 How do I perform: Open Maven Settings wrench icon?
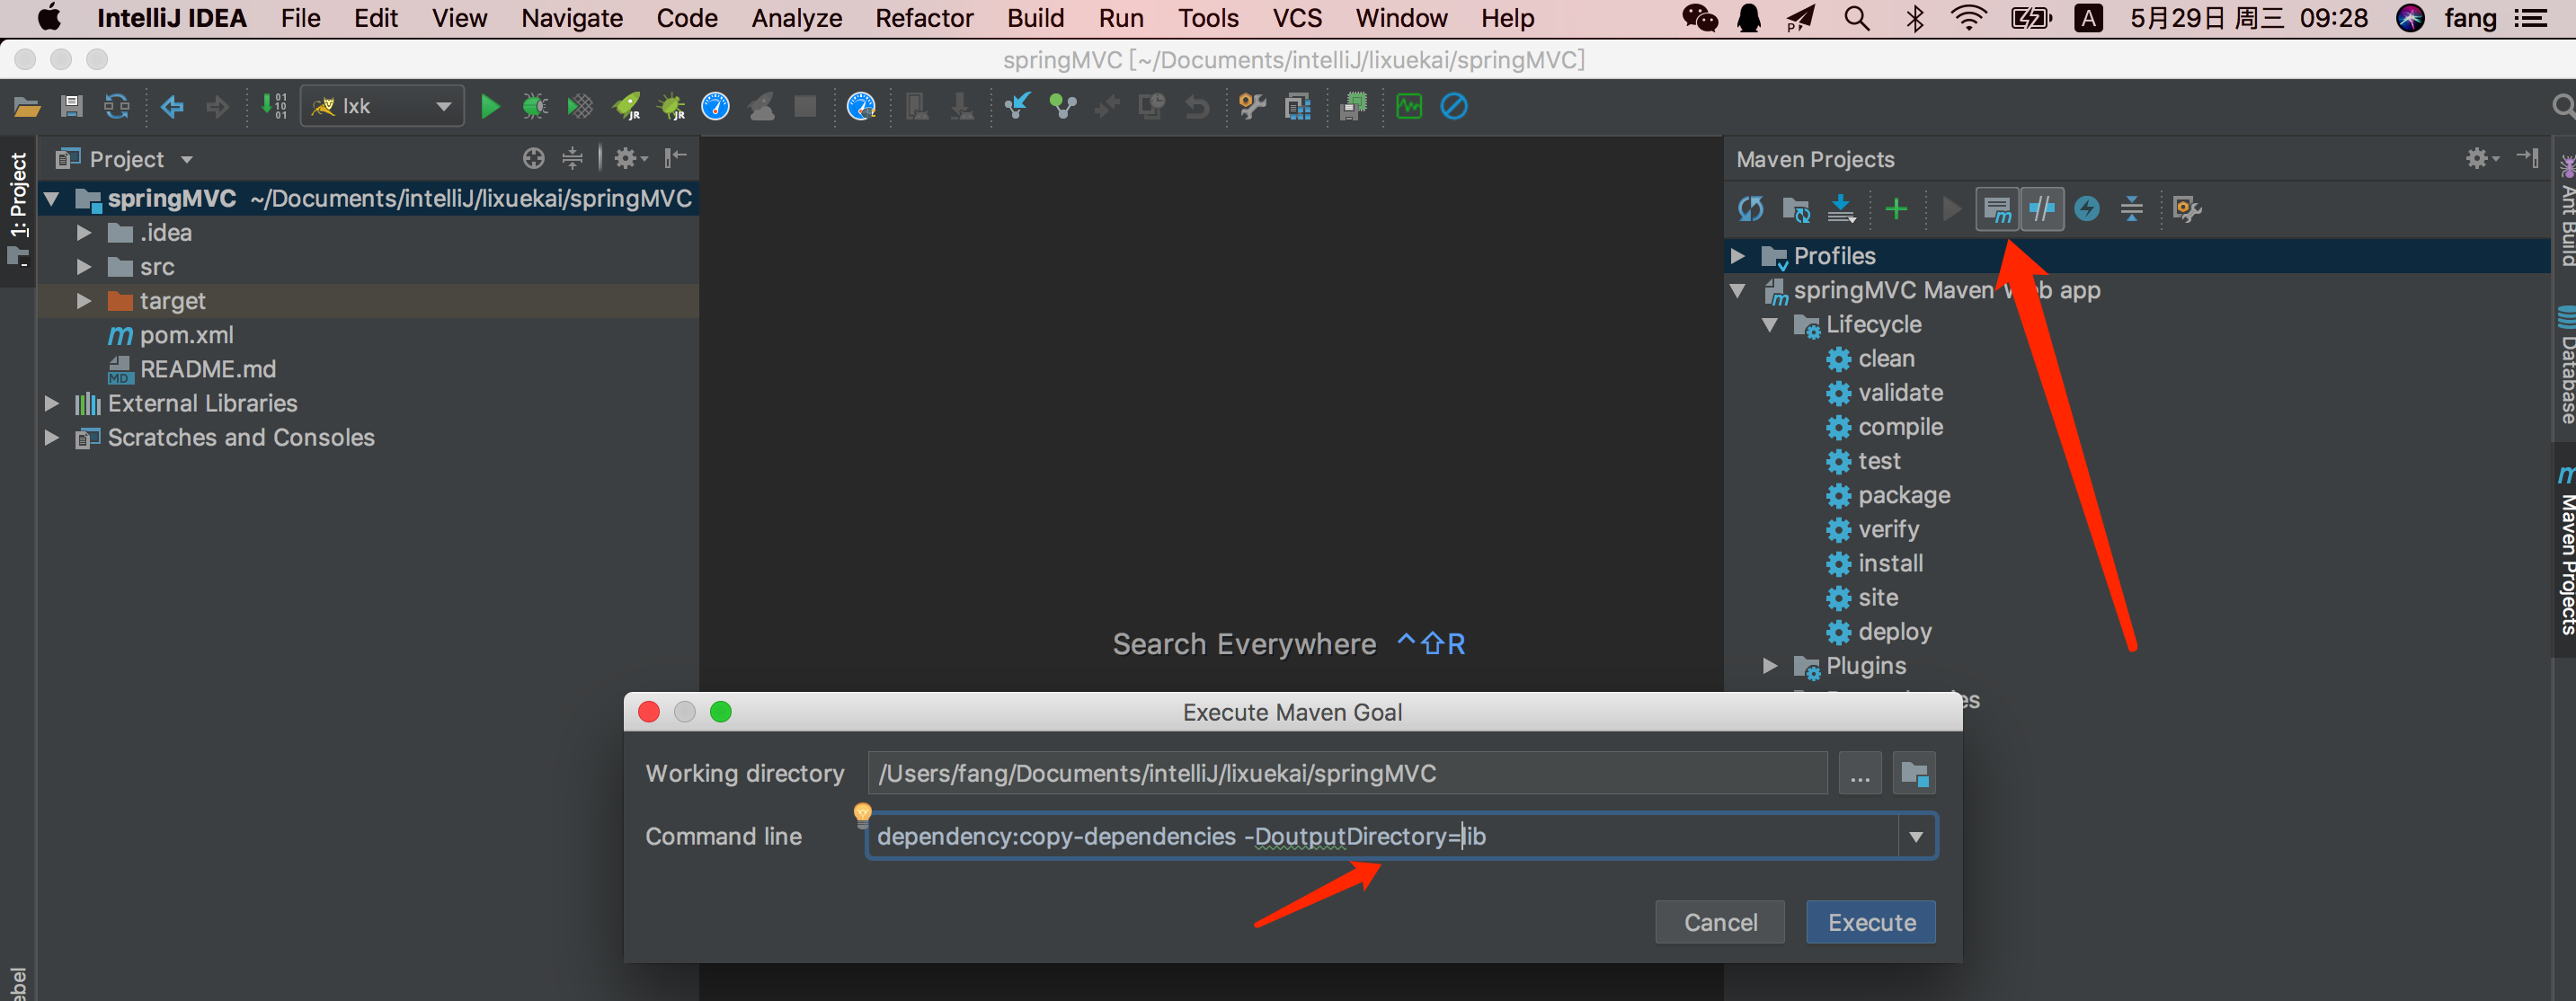point(2187,209)
